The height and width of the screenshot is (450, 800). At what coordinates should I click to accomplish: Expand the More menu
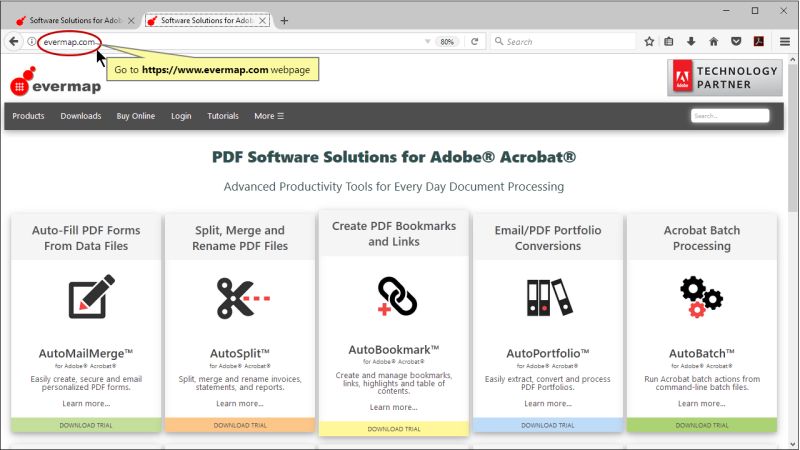tap(269, 116)
